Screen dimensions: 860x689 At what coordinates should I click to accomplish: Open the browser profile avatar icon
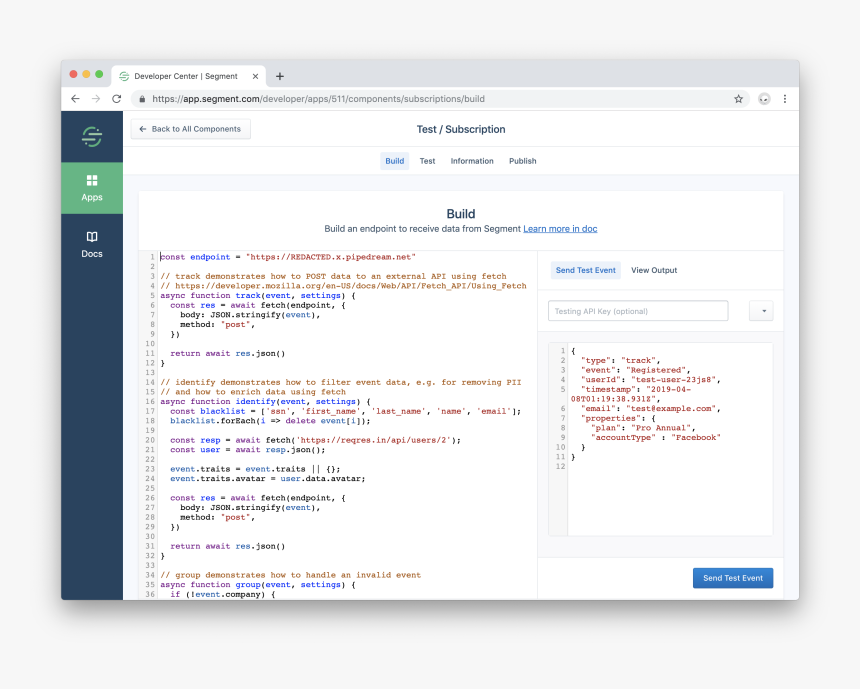click(x=764, y=99)
